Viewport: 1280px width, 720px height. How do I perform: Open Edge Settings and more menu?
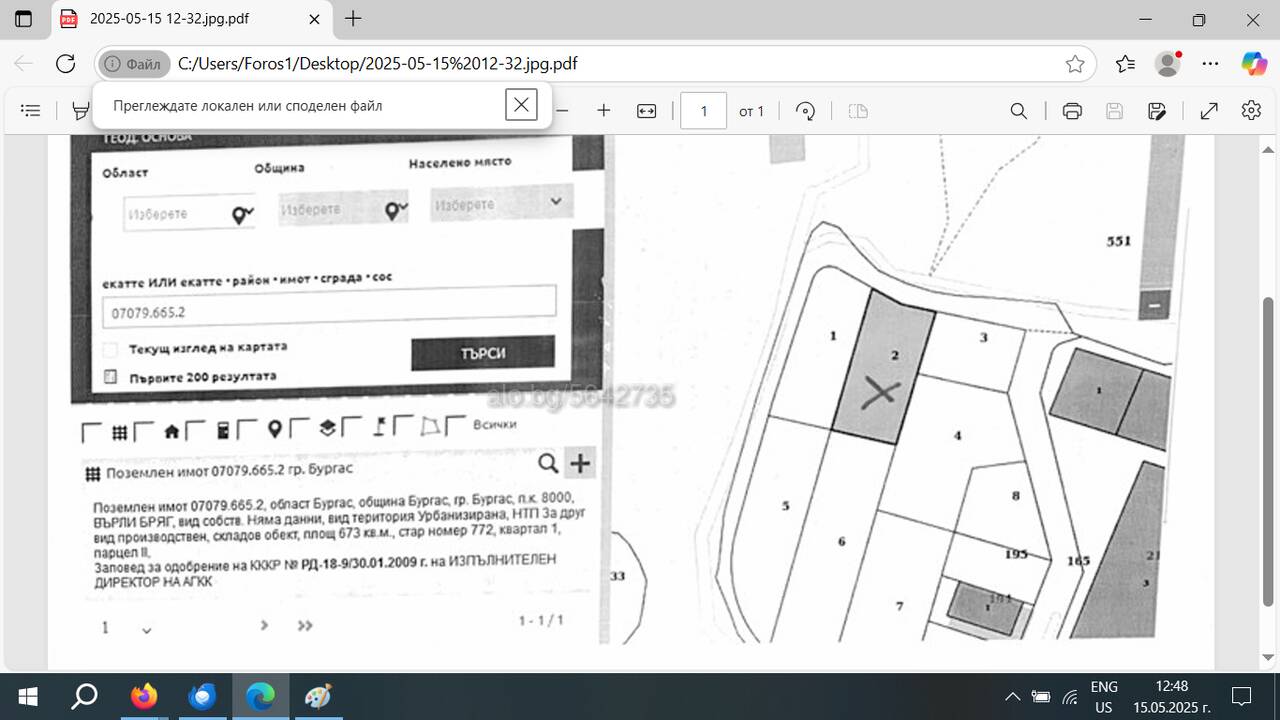[1210, 64]
